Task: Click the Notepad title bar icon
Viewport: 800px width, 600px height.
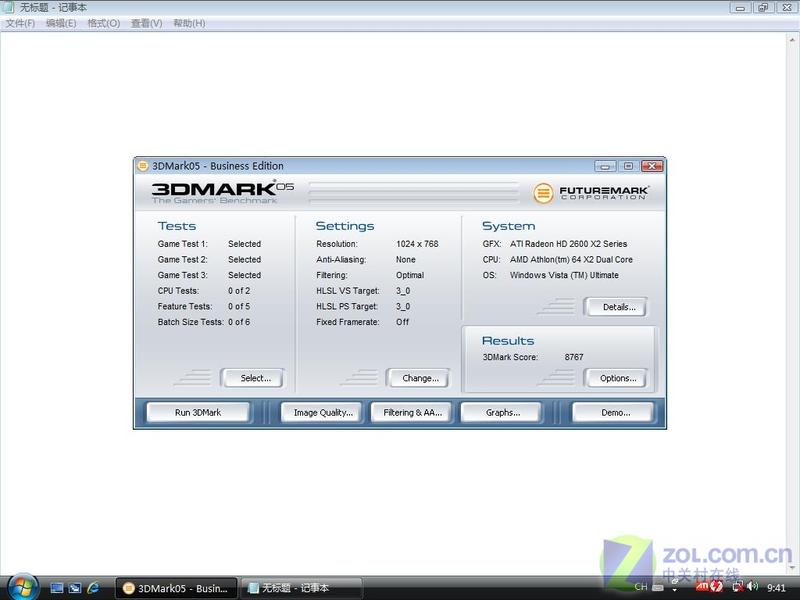Action: point(9,7)
